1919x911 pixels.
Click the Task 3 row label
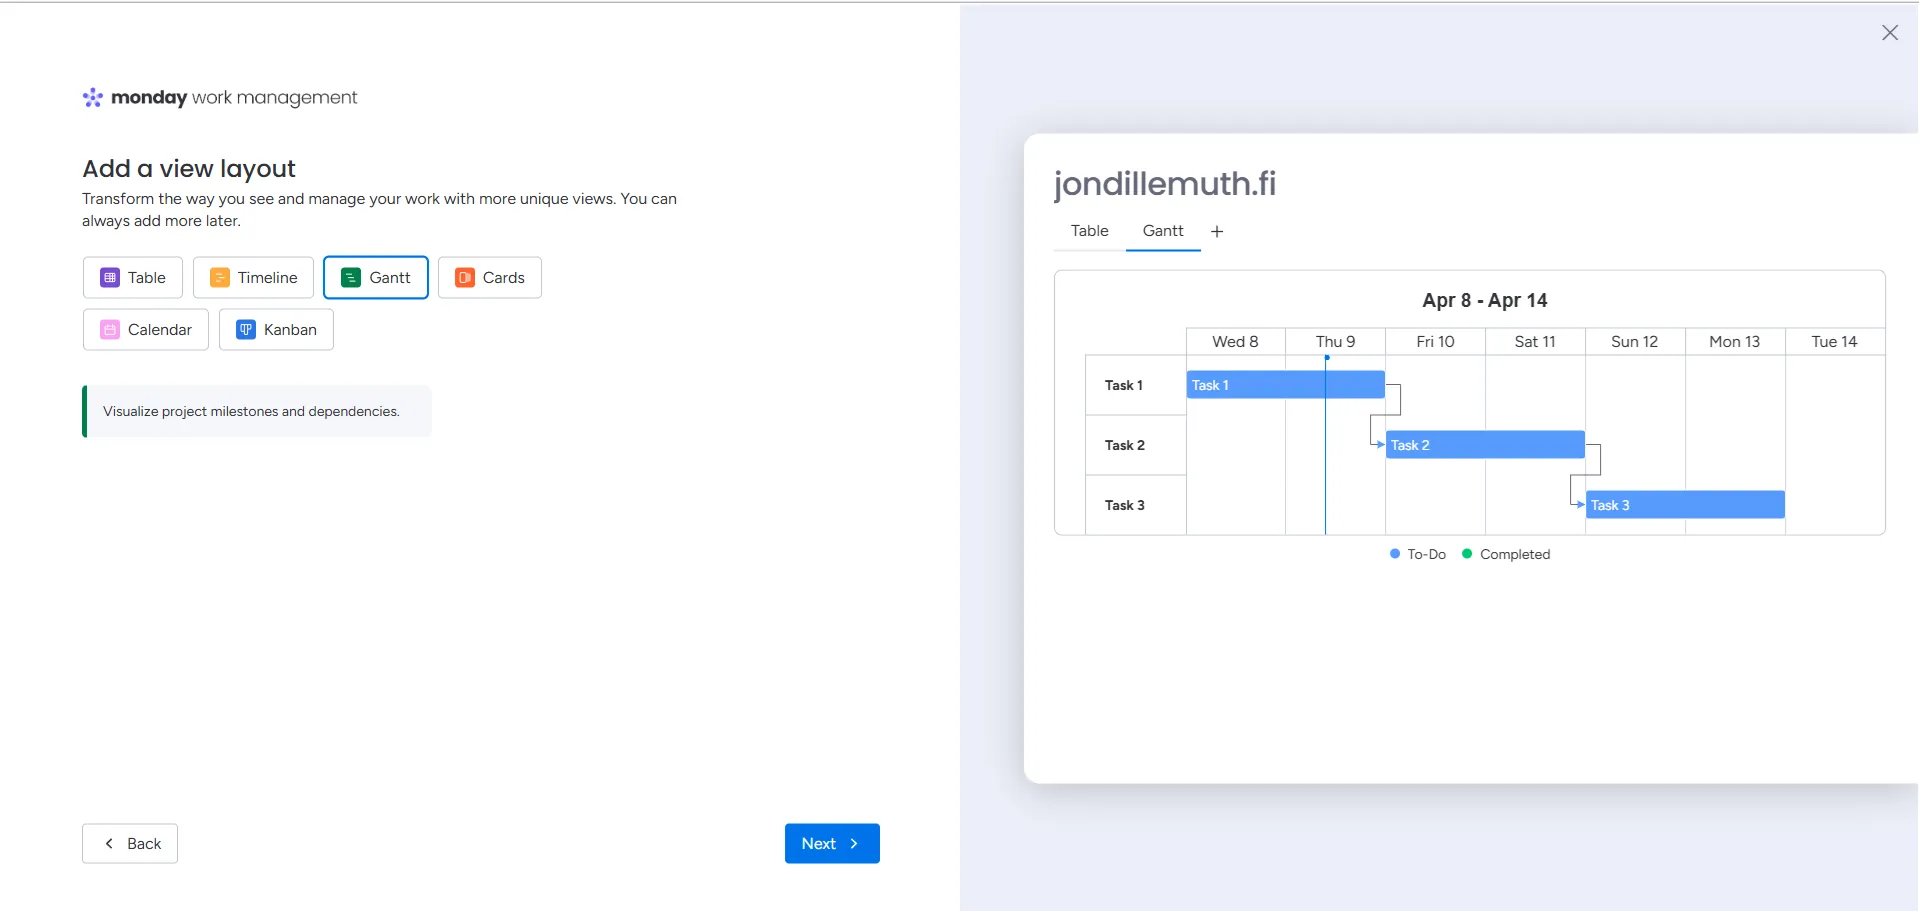coord(1125,505)
